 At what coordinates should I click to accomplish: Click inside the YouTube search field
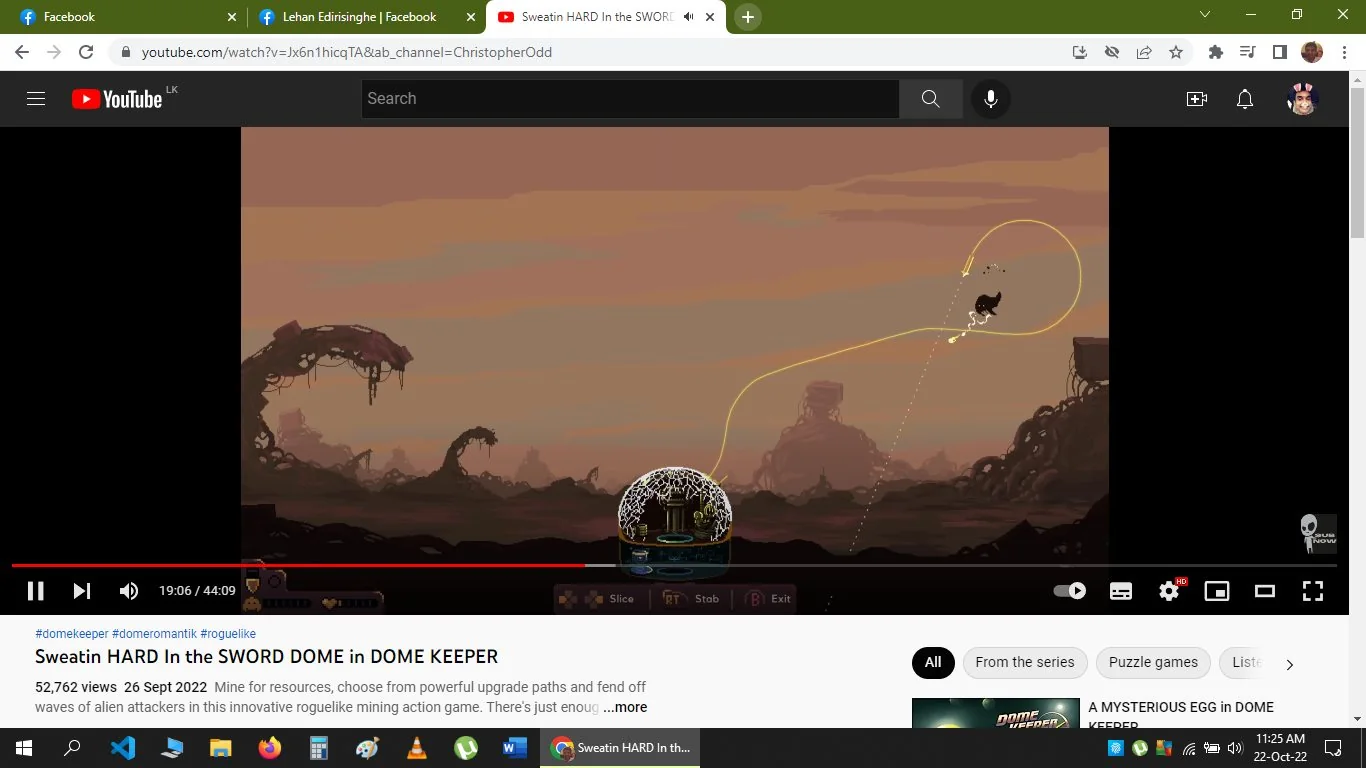point(630,99)
